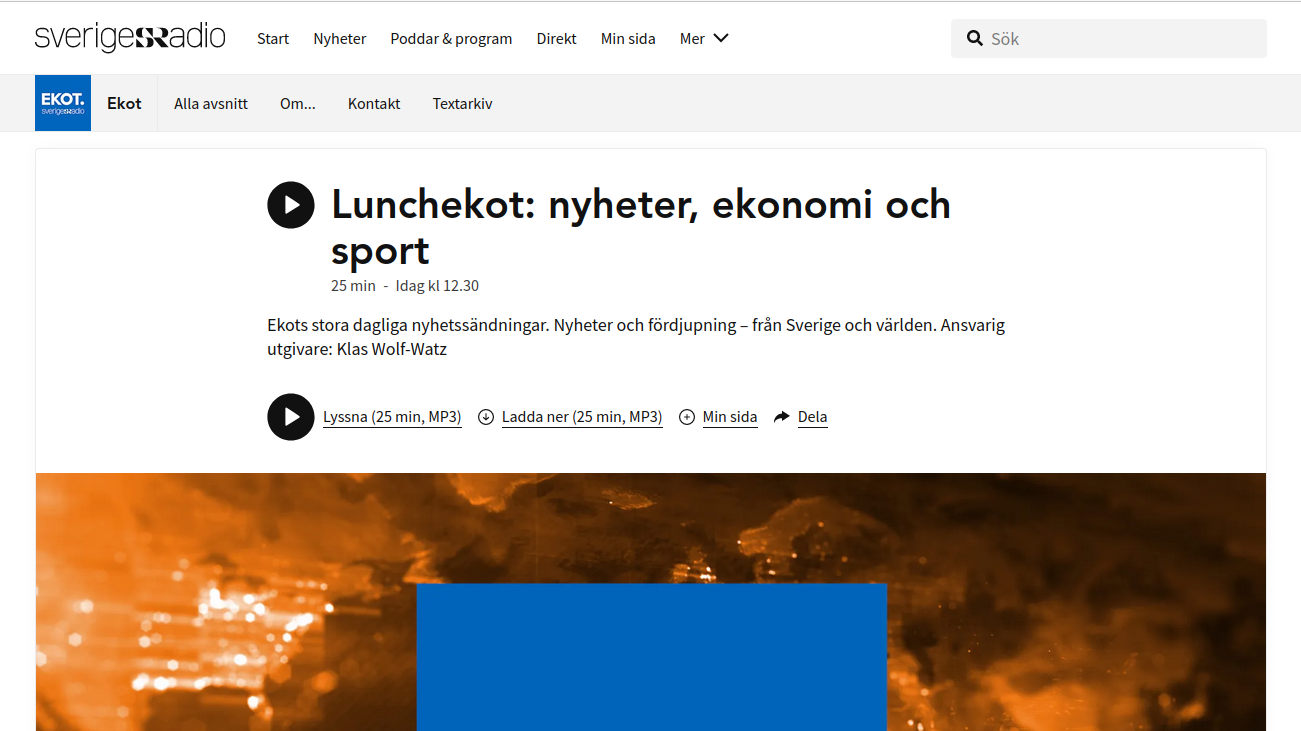Click the Sveriges Radio logo
Image resolution: width=1301 pixels, height=731 pixels.
coord(130,38)
